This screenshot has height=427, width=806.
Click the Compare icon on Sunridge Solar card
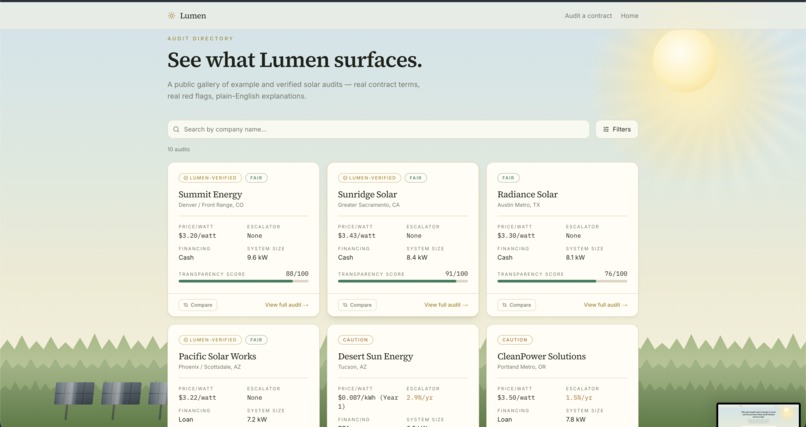click(x=345, y=305)
